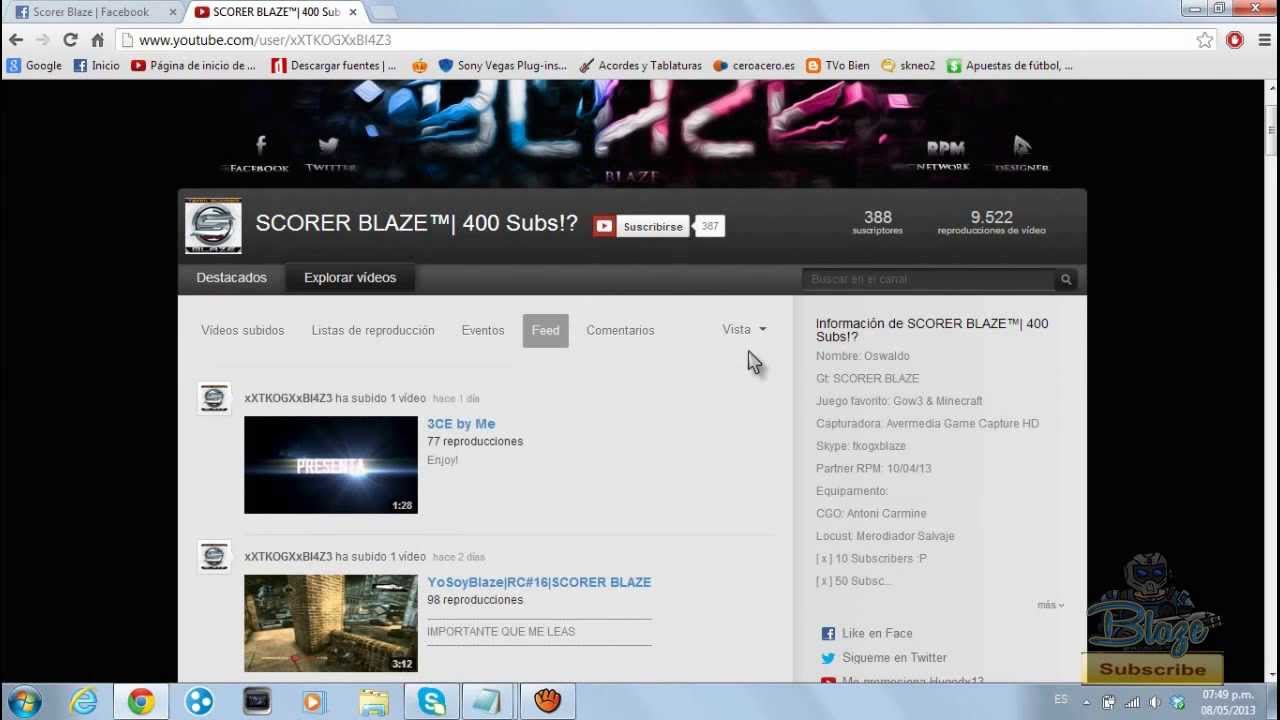Click the Suscribirse button

tap(640, 226)
